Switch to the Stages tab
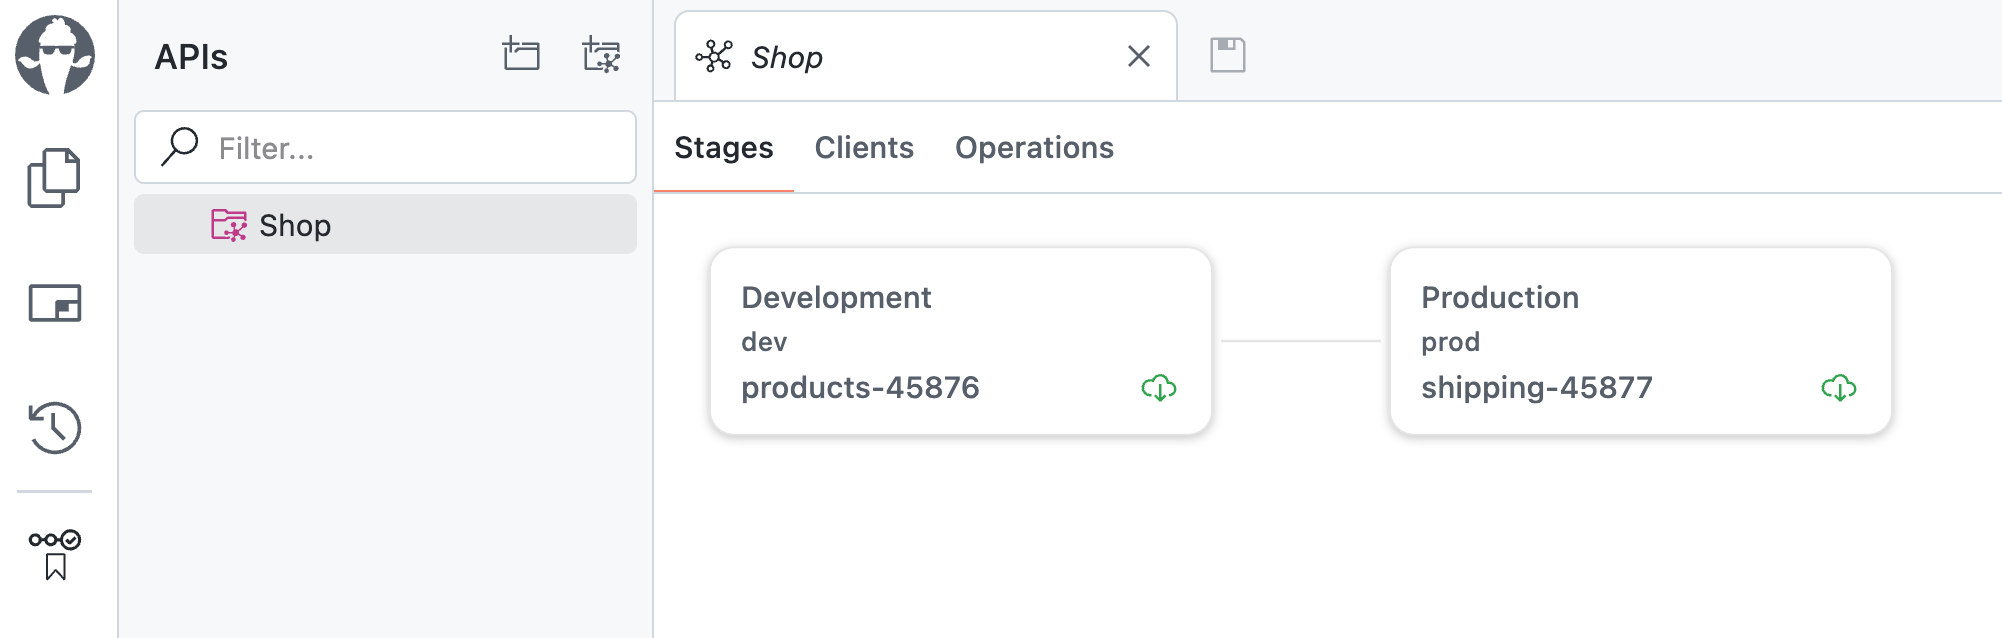The image size is (2002, 638). click(x=724, y=148)
